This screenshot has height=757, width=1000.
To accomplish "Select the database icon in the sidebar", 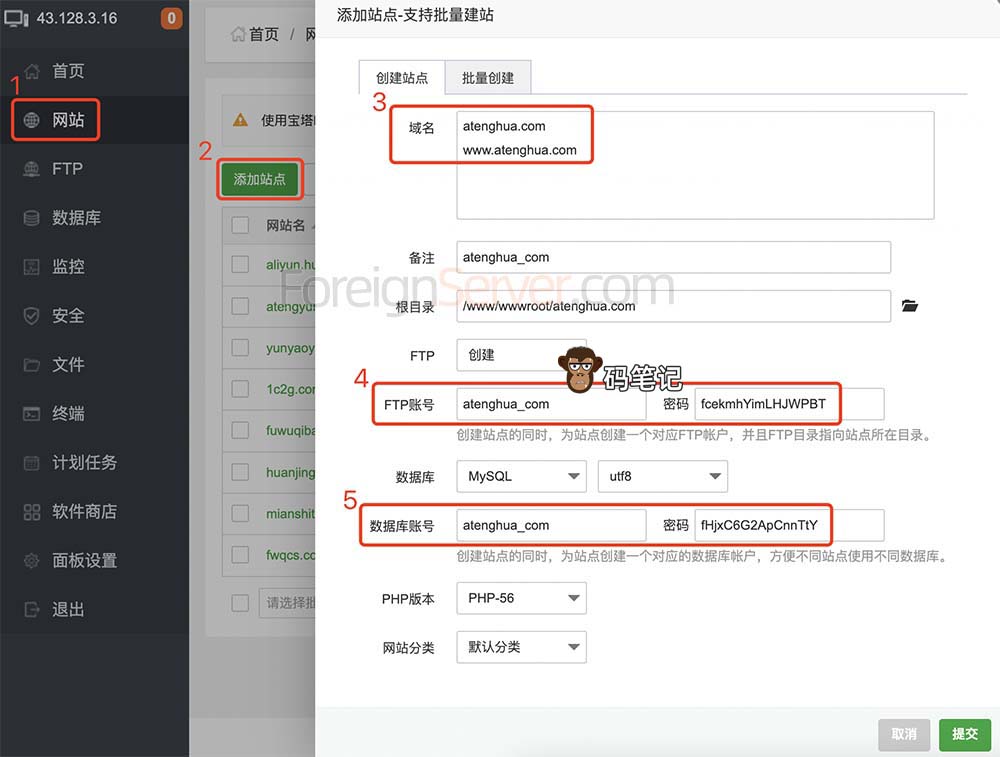I will coord(32,218).
